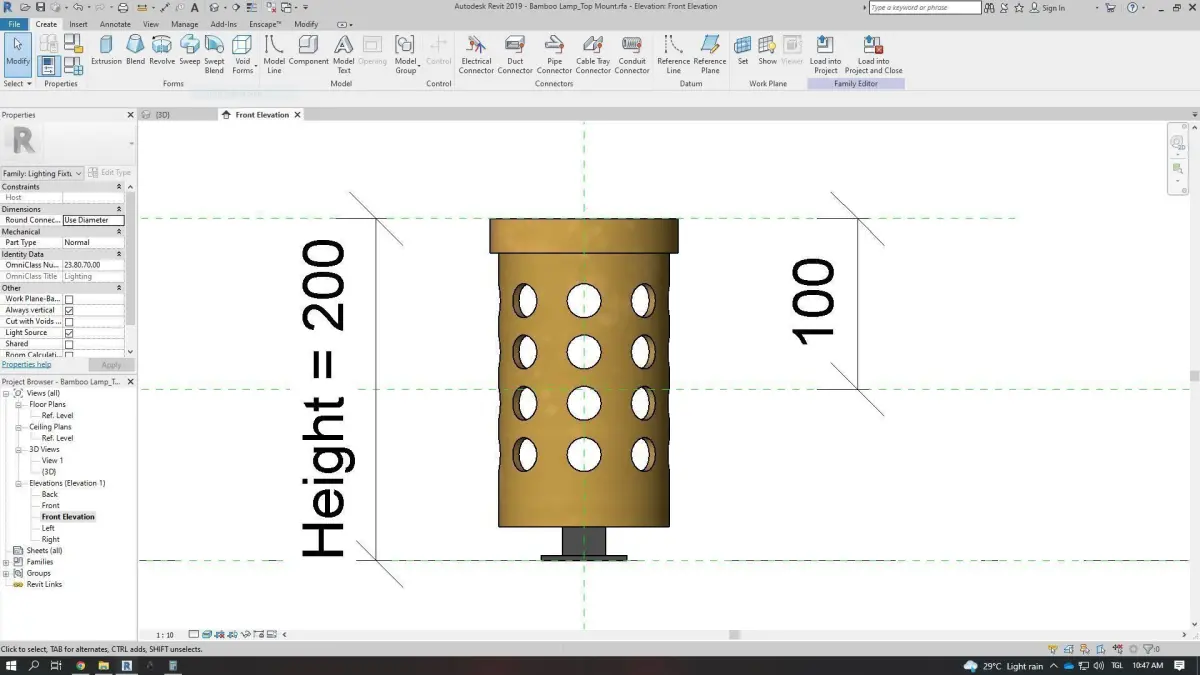The width and height of the screenshot is (1200, 675).
Task: Uncheck the Light Source checkbox
Action: pos(69,333)
